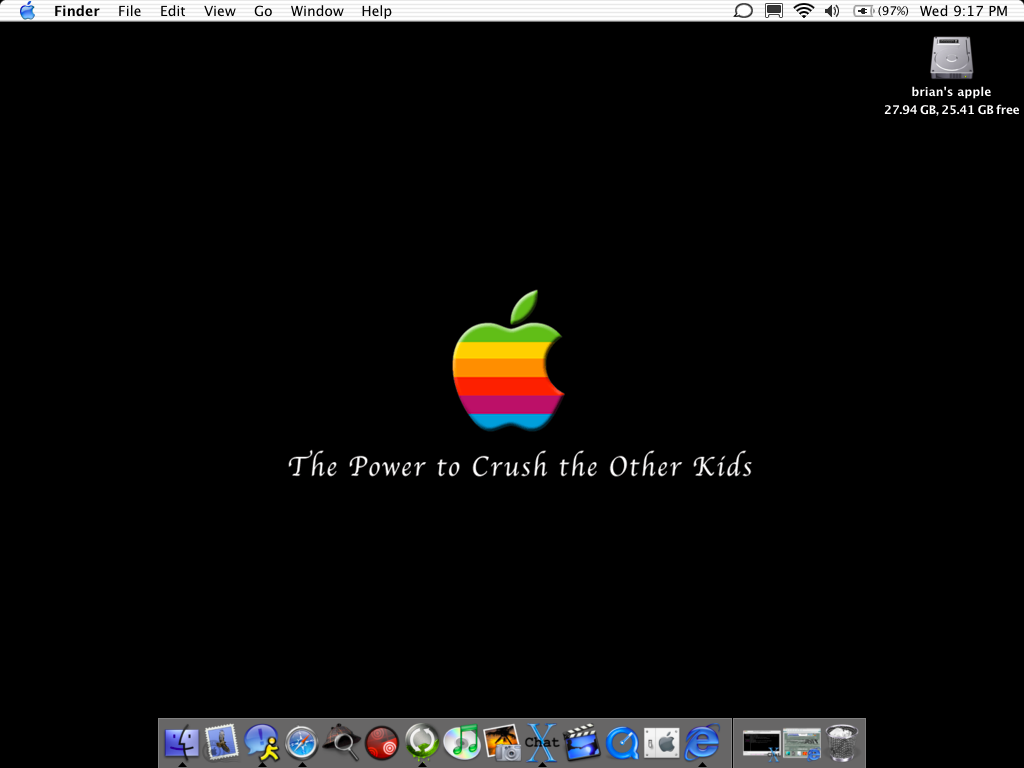Launch AOL Instant Messenger from the Dock
Image resolution: width=1024 pixels, height=768 pixels.
tap(262, 743)
